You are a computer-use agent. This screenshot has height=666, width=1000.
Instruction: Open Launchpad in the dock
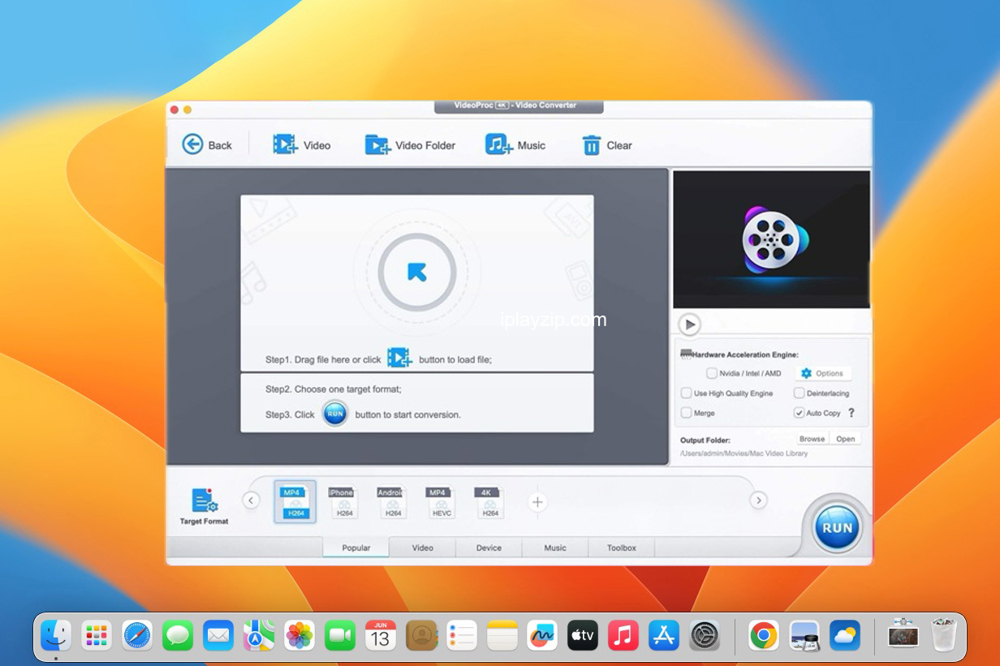[96, 635]
